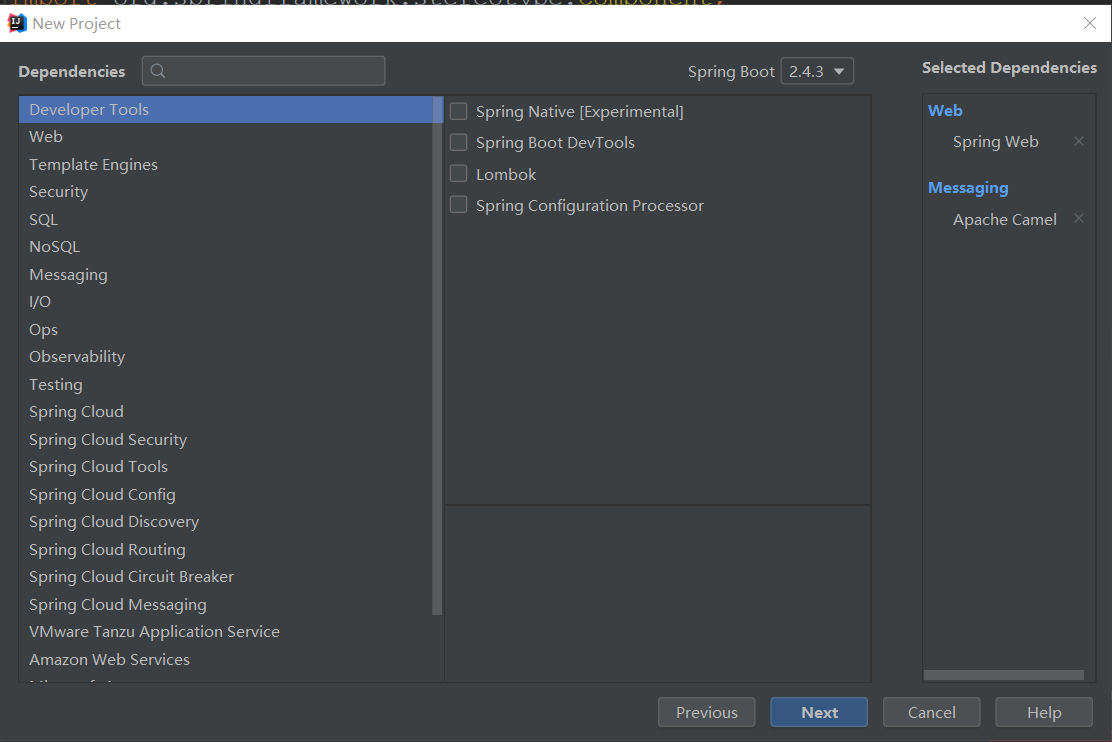The width and height of the screenshot is (1112, 742).
Task: Open Help for the dialog
Action: (x=1044, y=712)
